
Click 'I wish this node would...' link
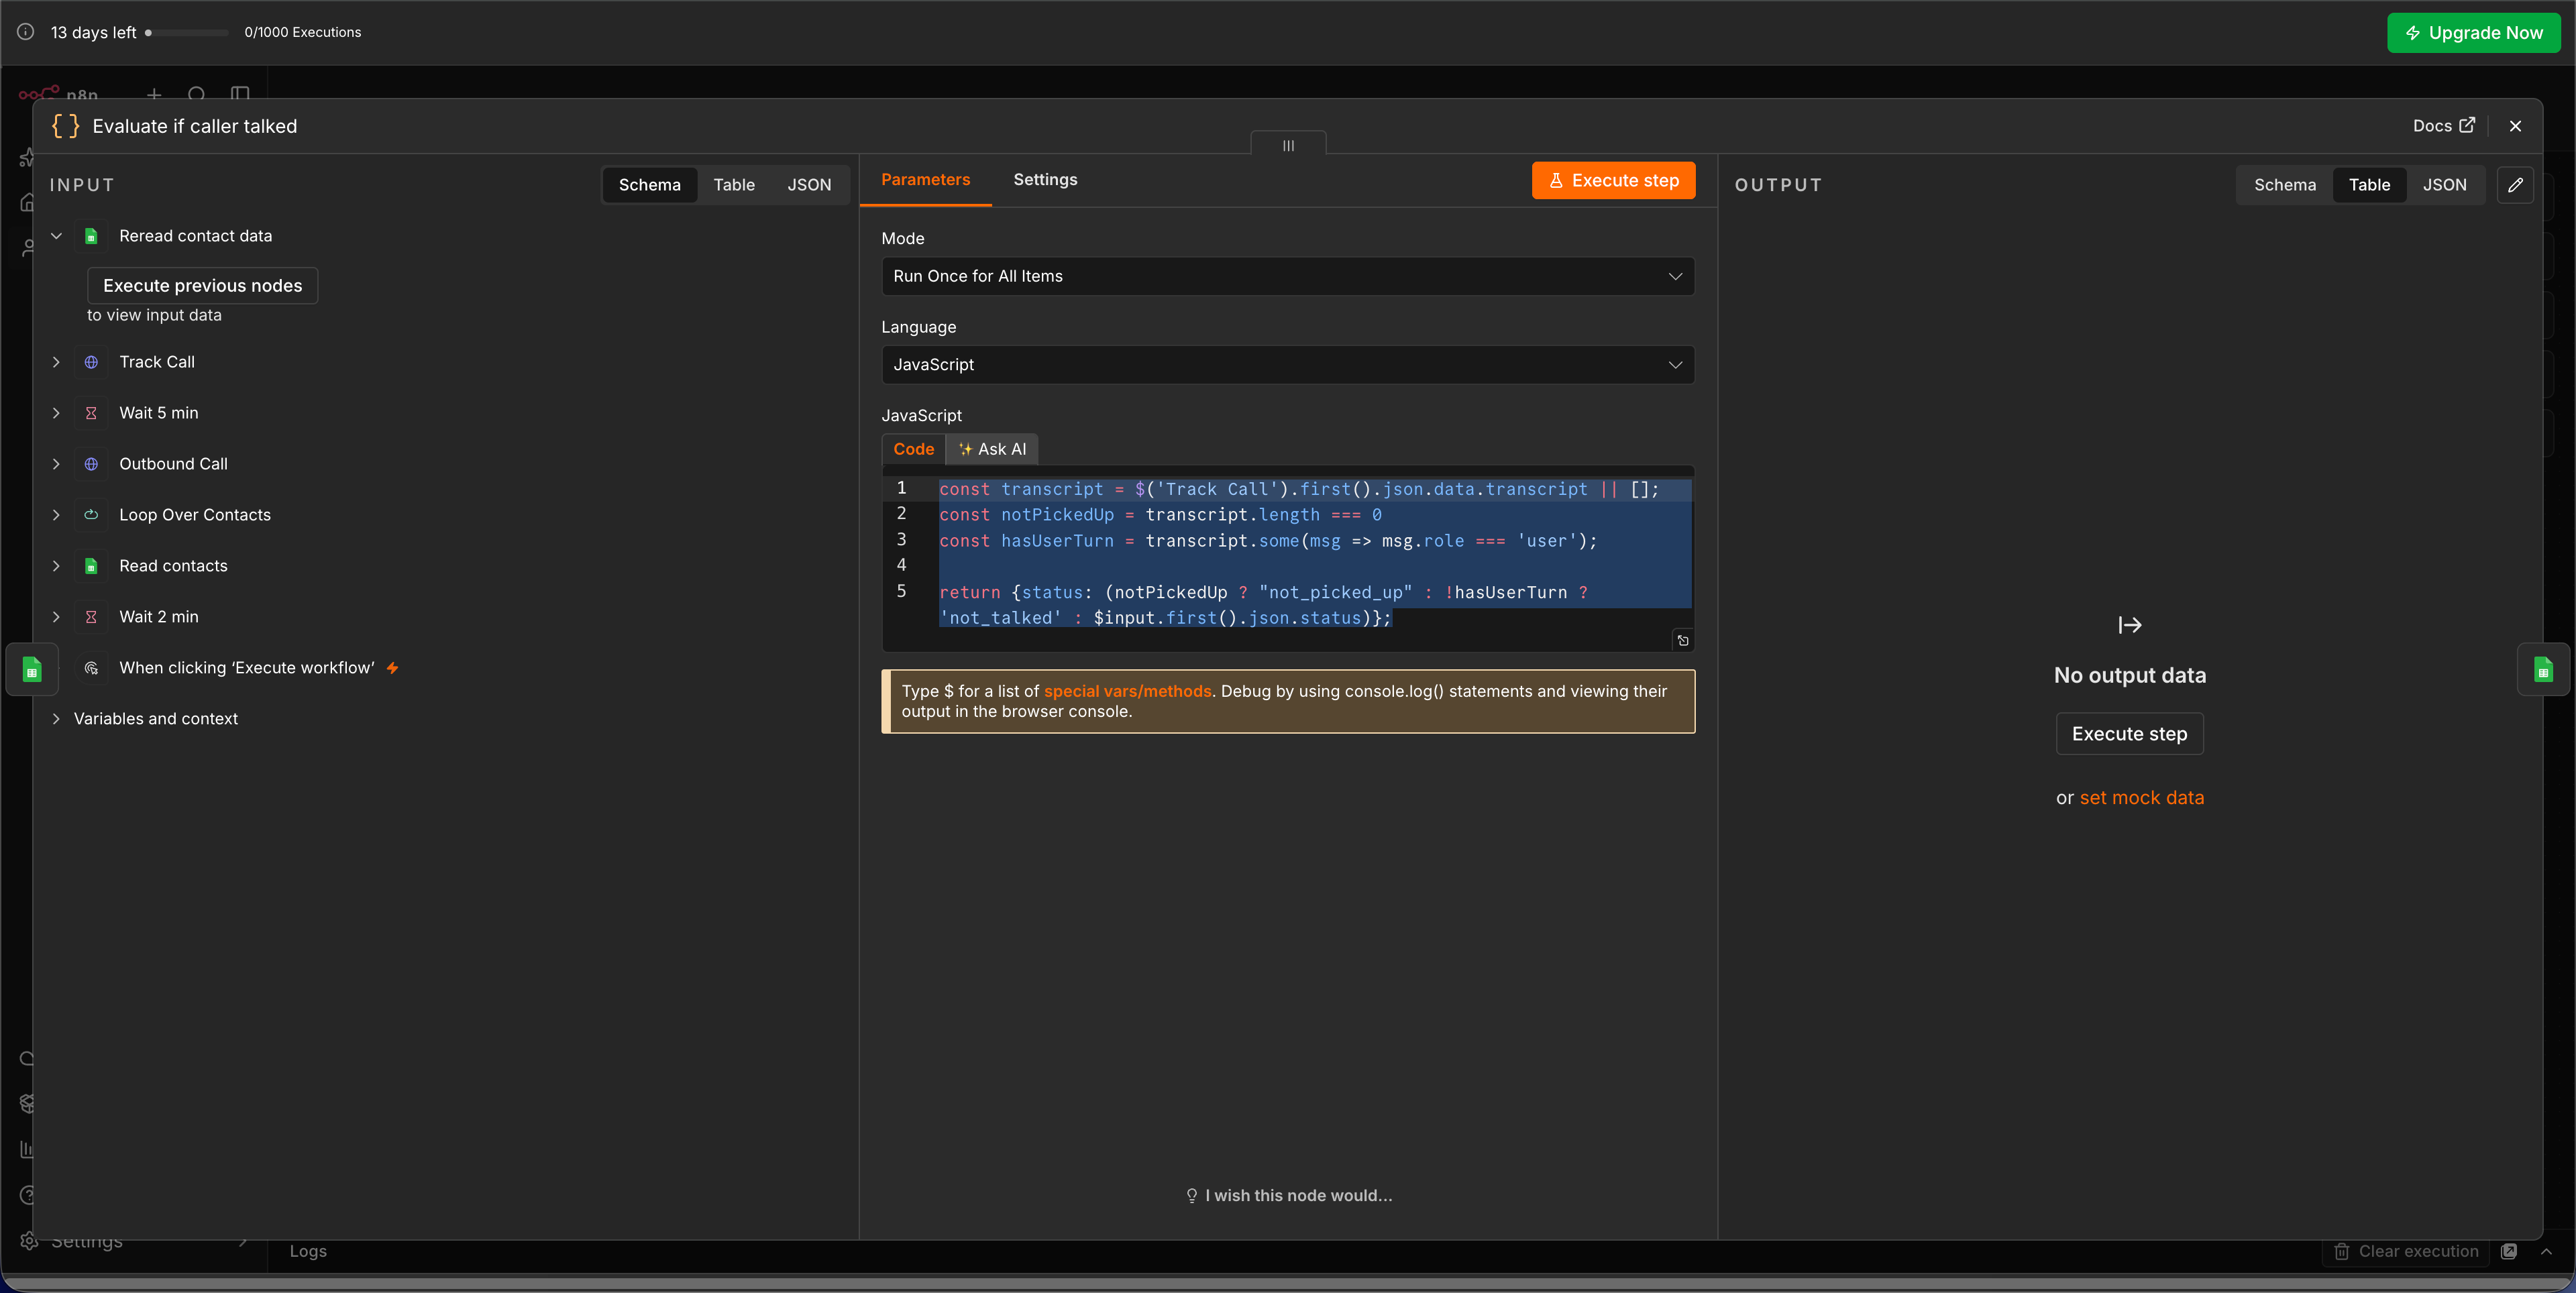[1288, 1196]
